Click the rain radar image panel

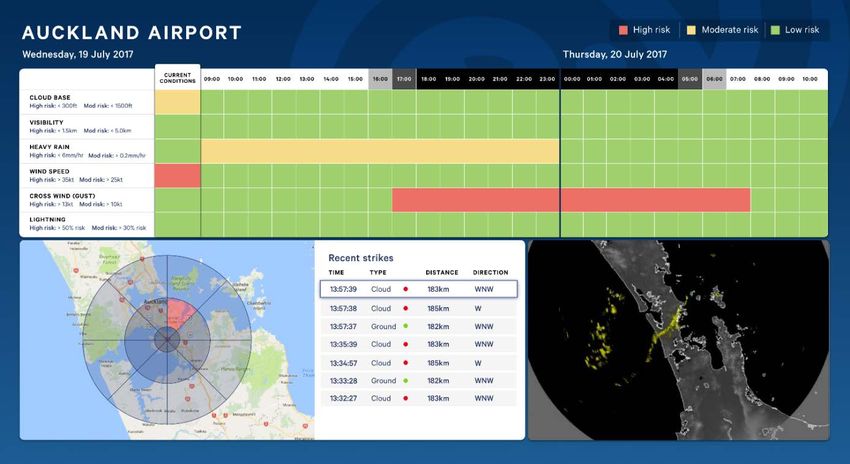[679, 340]
